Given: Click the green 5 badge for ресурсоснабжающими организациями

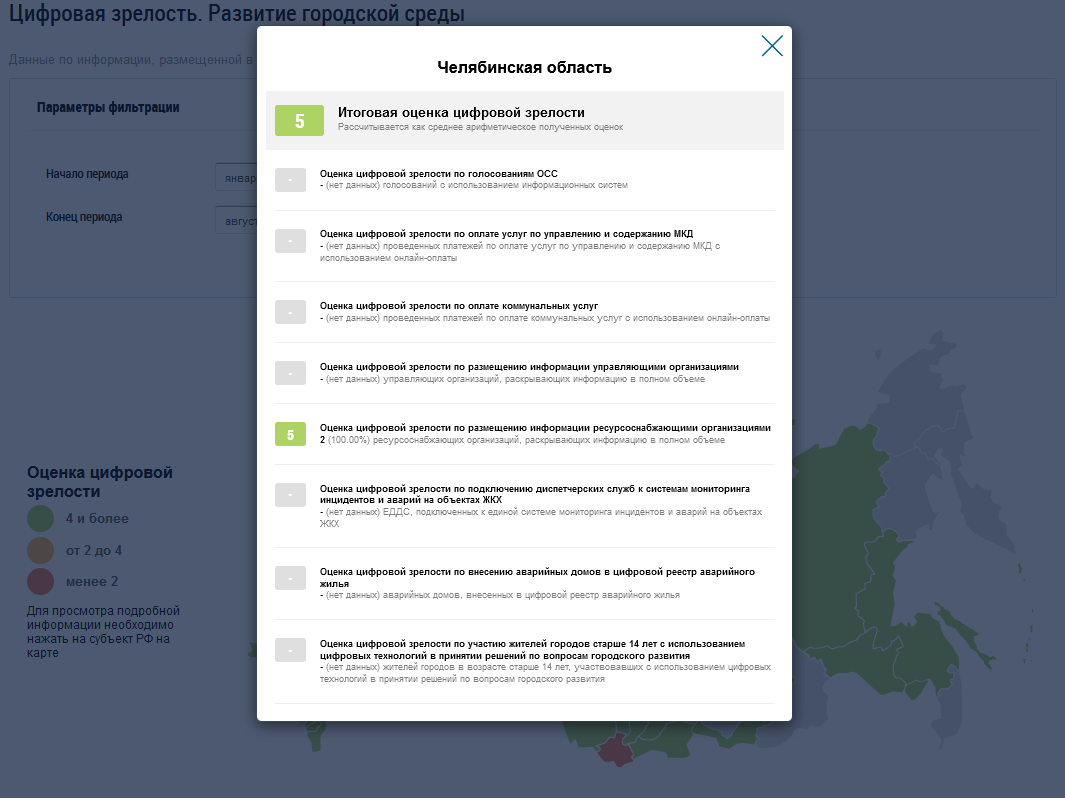Looking at the screenshot, I should point(290,434).
